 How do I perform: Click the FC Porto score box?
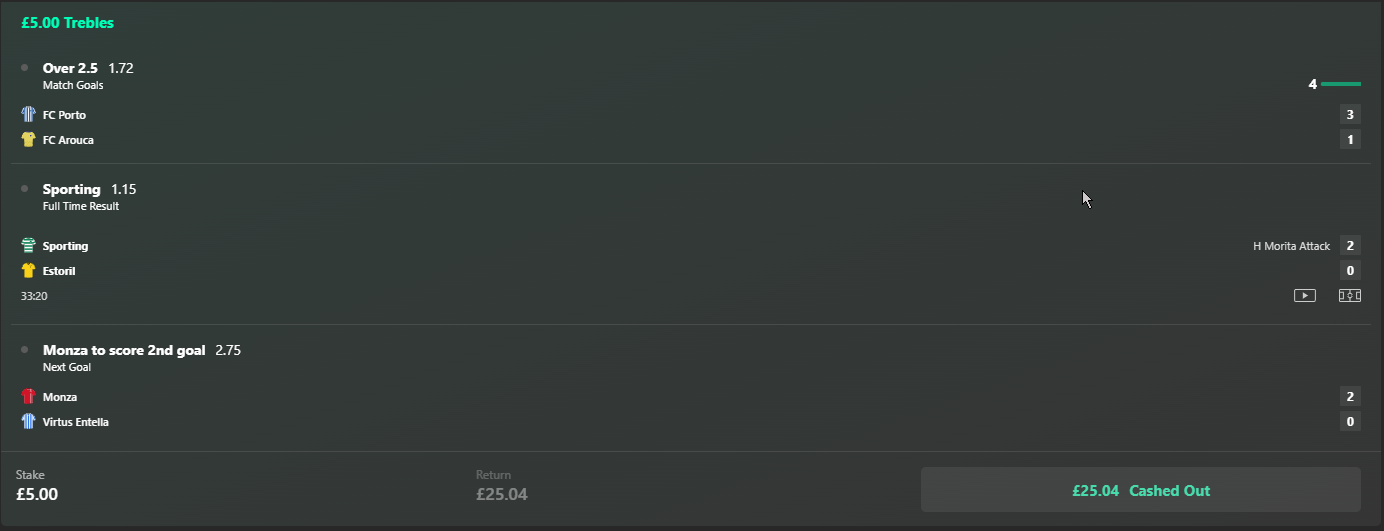coord(1350,115)
